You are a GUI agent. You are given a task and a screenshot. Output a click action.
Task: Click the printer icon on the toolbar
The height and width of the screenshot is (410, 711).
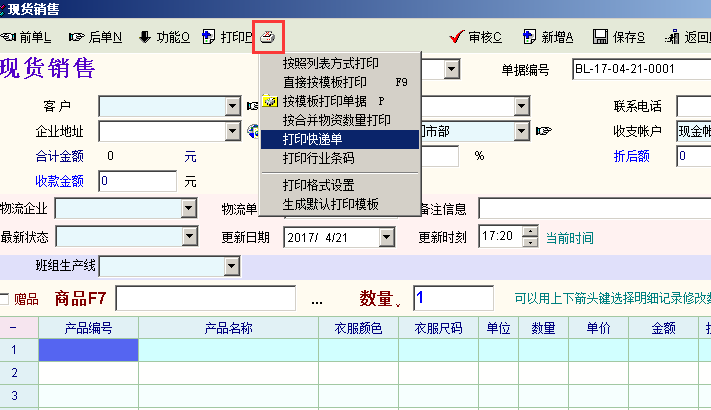(267, 37)
